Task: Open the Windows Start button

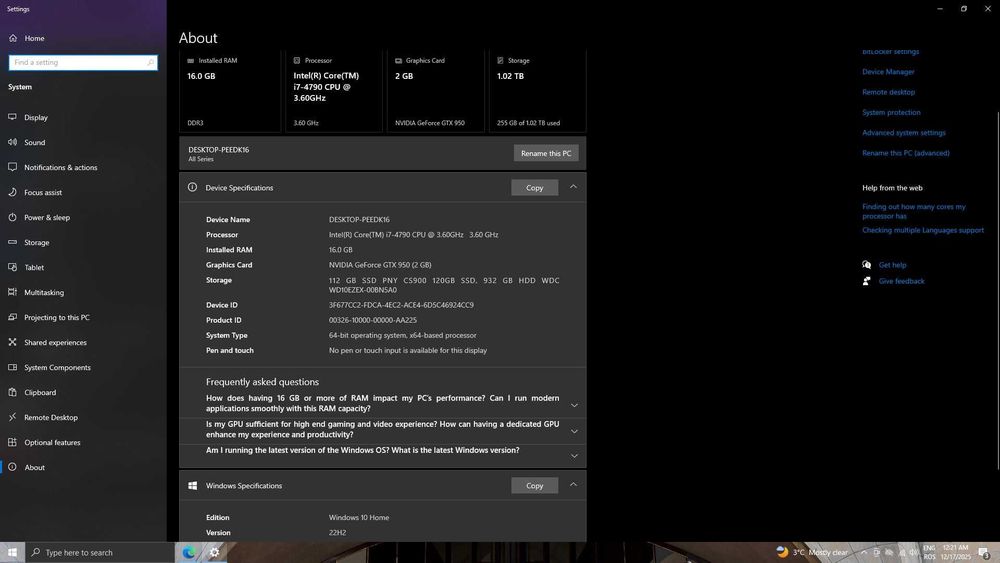Action: [x=12, y=552]
